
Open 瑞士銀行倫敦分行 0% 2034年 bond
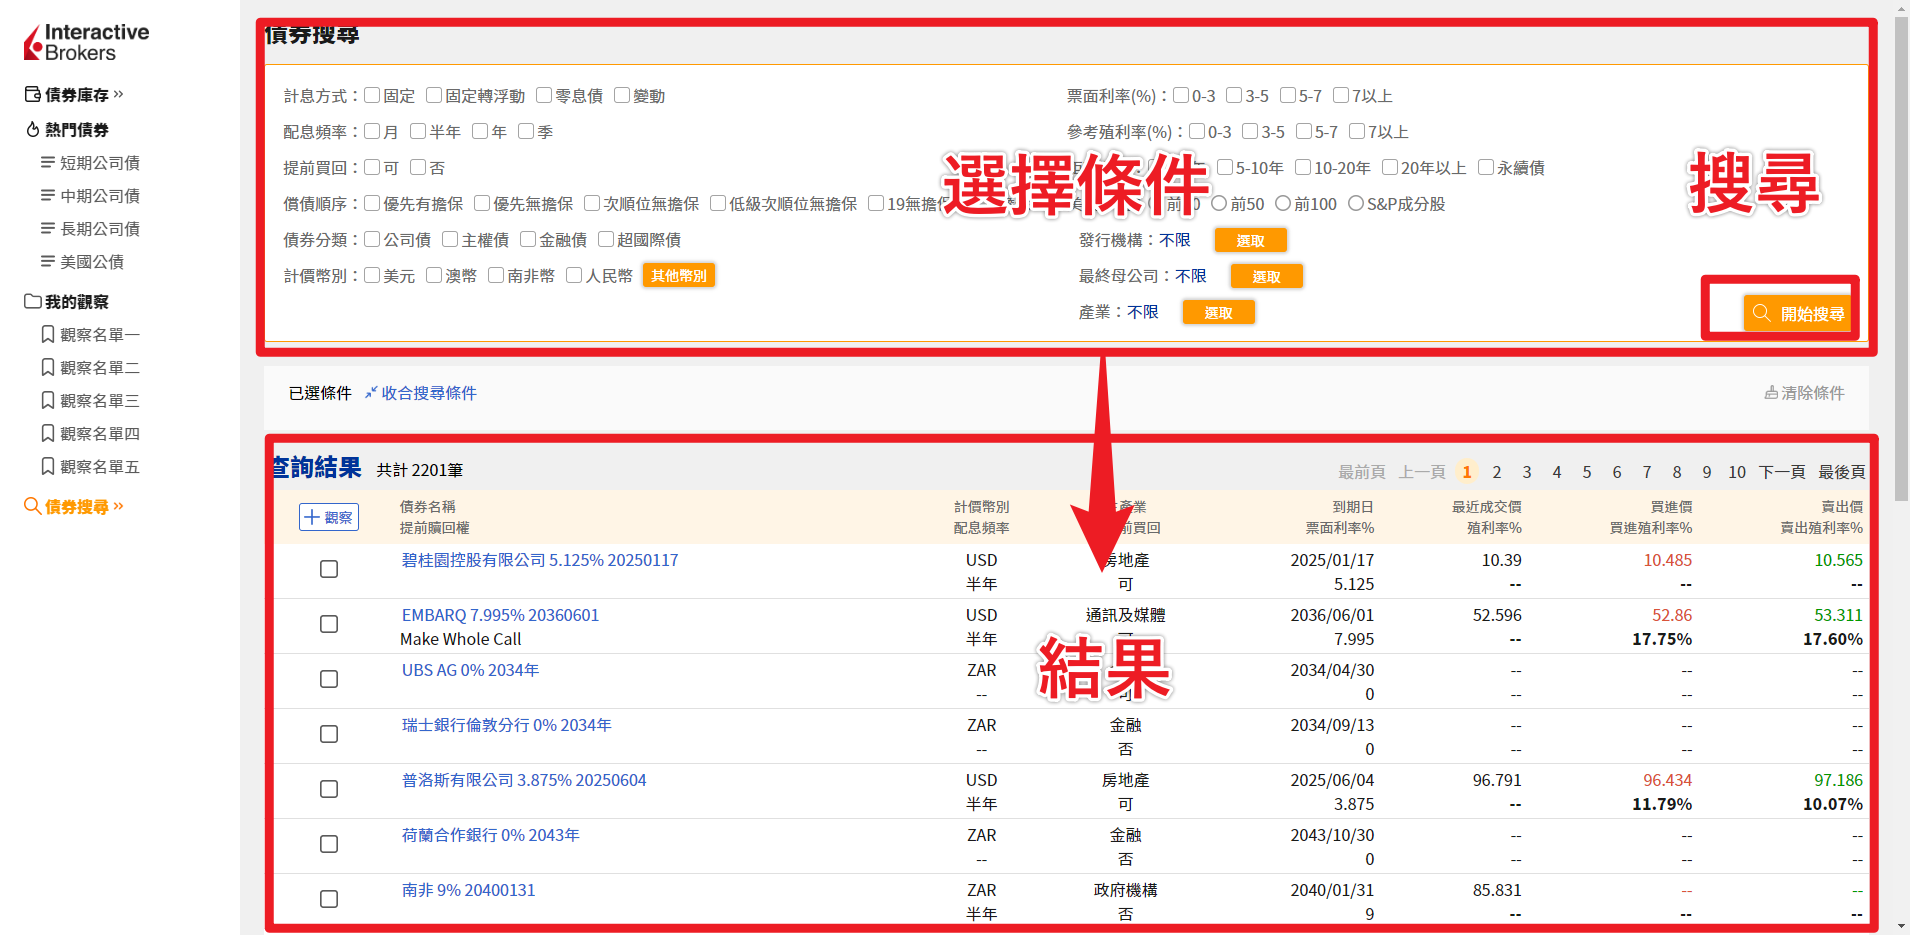(507, 725)
